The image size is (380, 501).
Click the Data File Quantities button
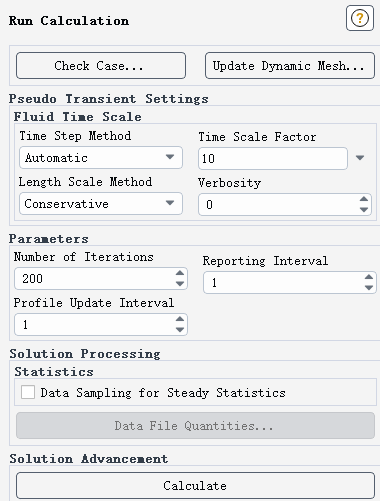coord(195,426)
